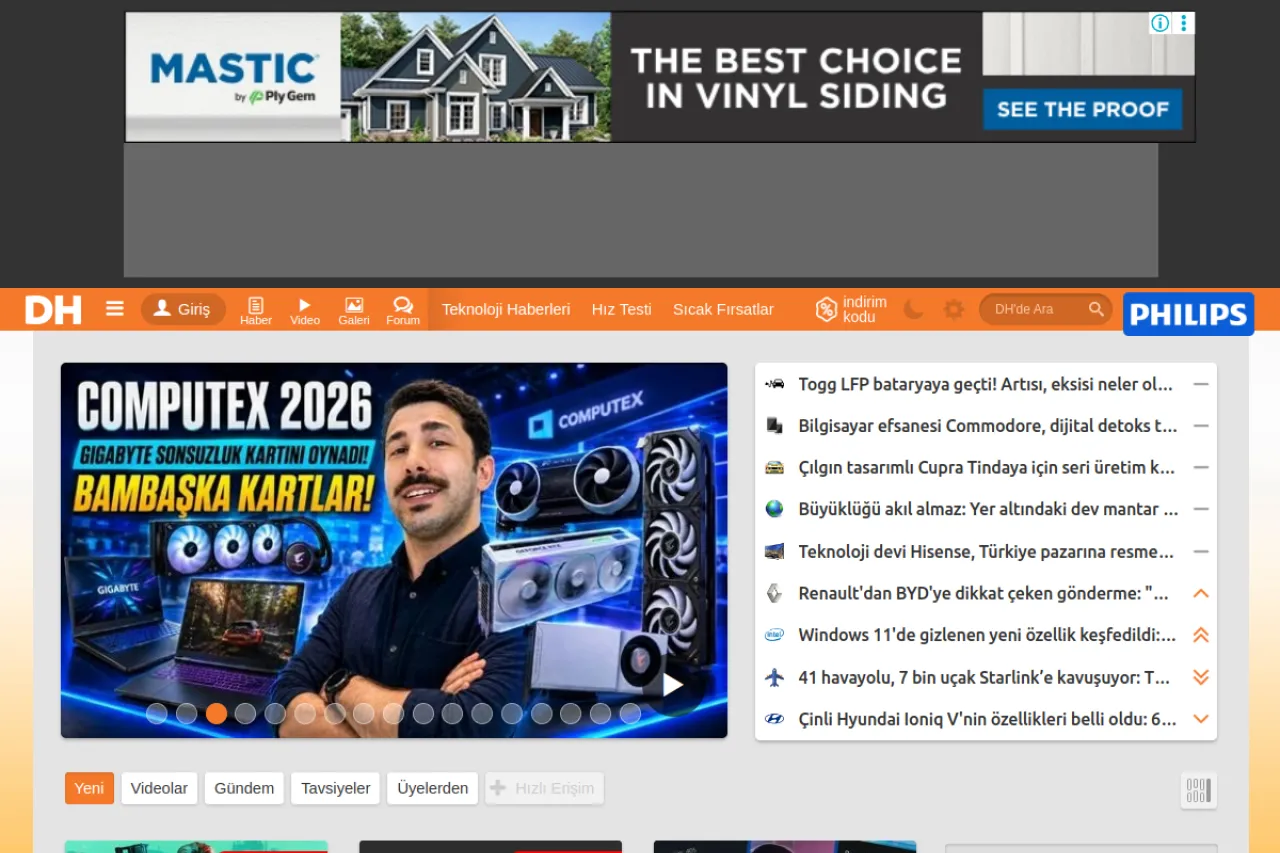Open the Forum section icon
This screenshot has width=1280, height=853.
pyautogui.click(x=403, y=311)
